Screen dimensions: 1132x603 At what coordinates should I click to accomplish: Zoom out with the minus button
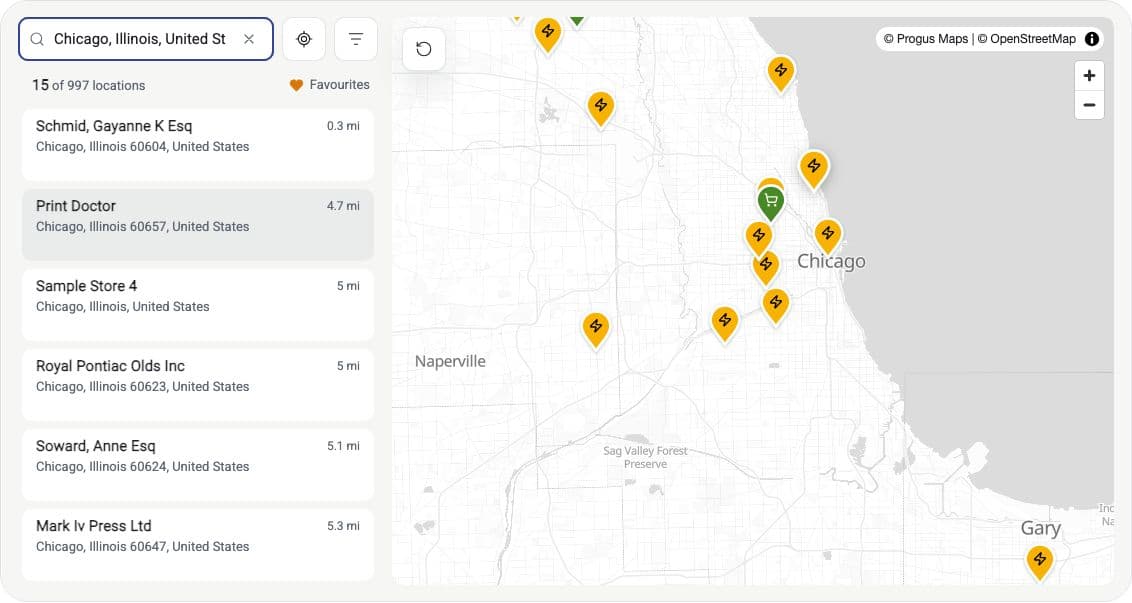tap(1089, 105)
